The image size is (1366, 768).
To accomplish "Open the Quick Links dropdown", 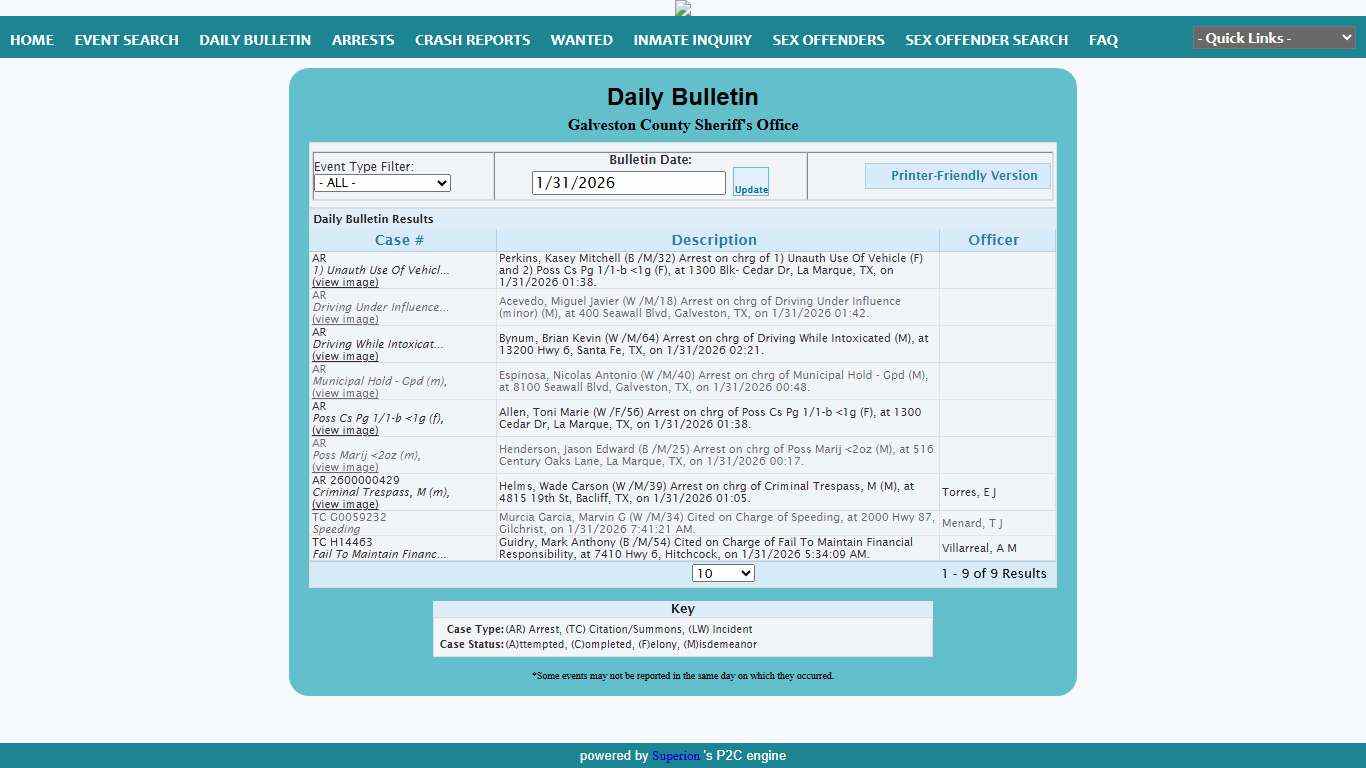I will coord(1274,38).
